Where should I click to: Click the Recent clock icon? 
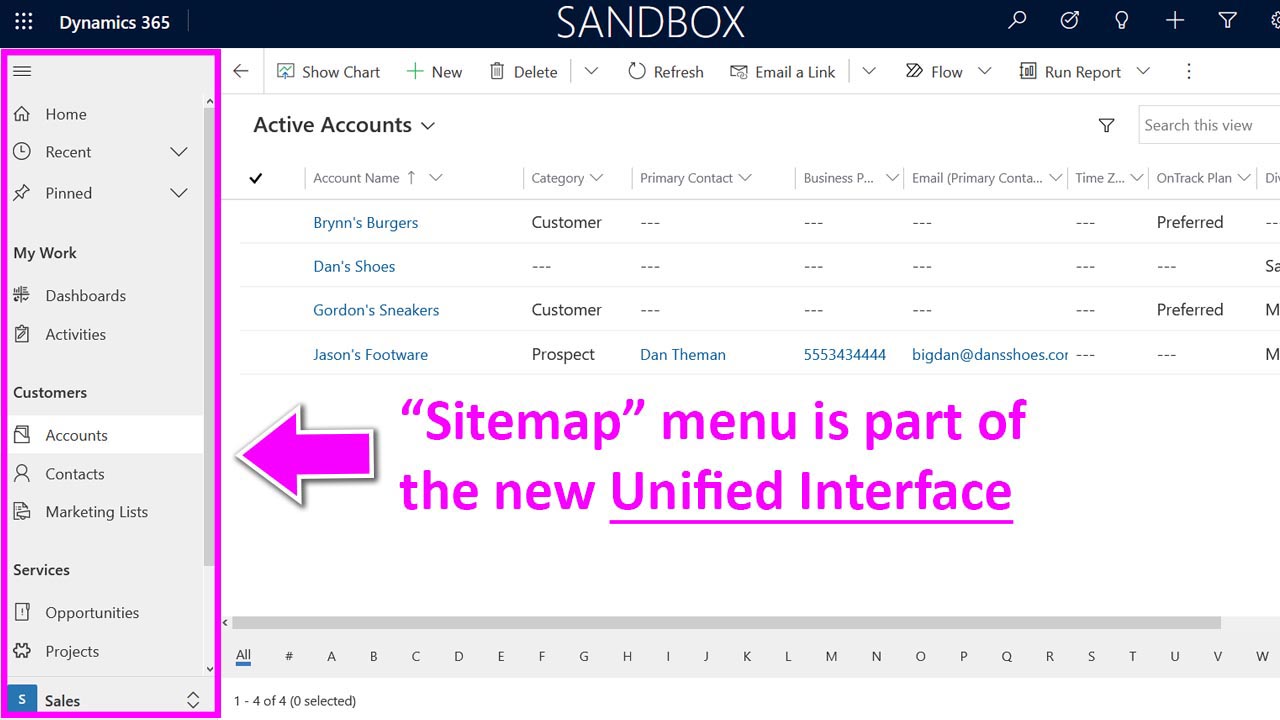point(22,152)
